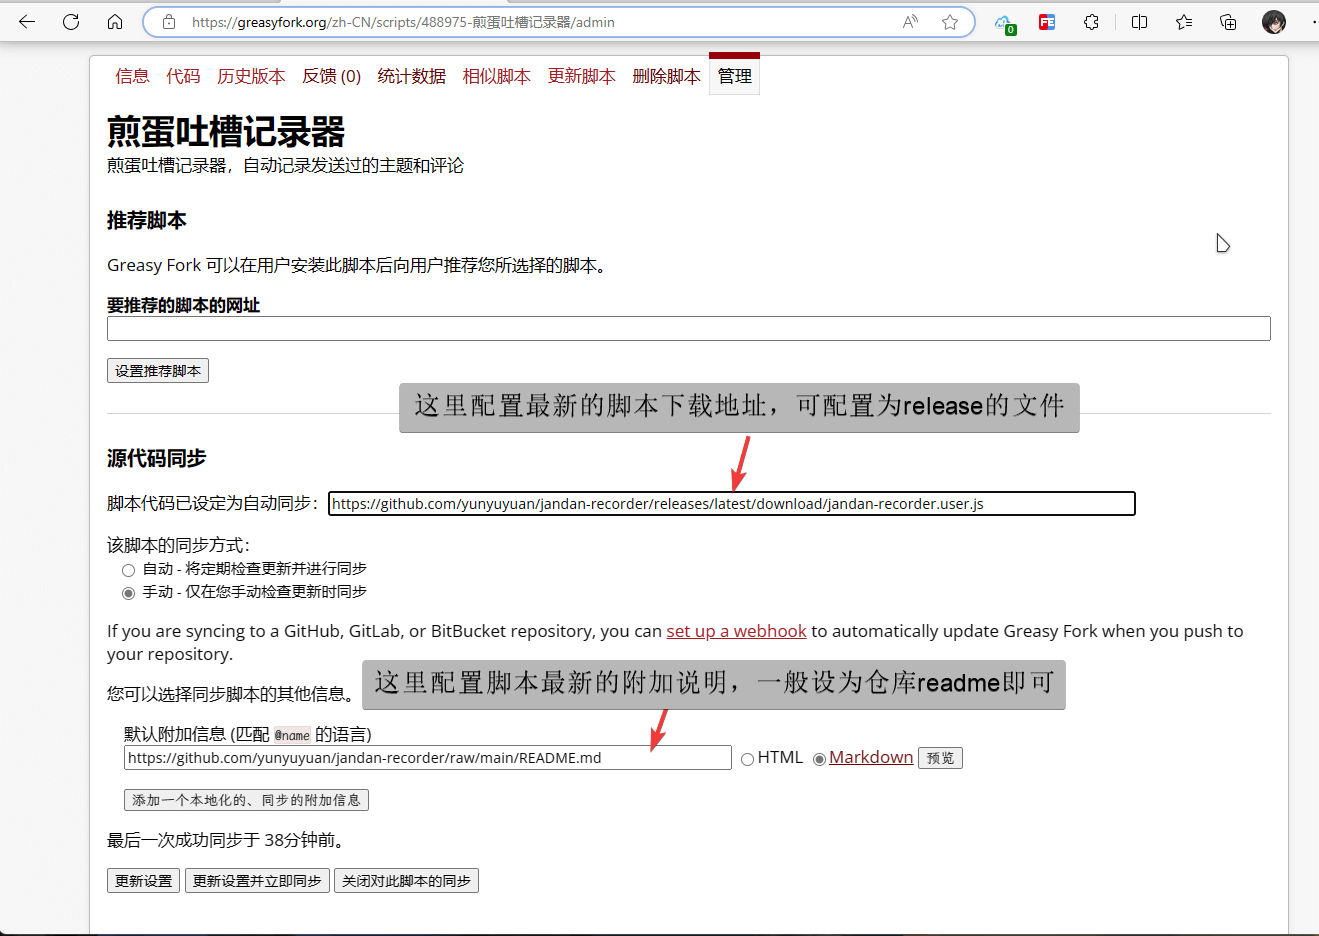The width and height of the screenshot is (1319, 936).
Task: Click the README.md additional info input field
Action: click(x=427, y=757)
